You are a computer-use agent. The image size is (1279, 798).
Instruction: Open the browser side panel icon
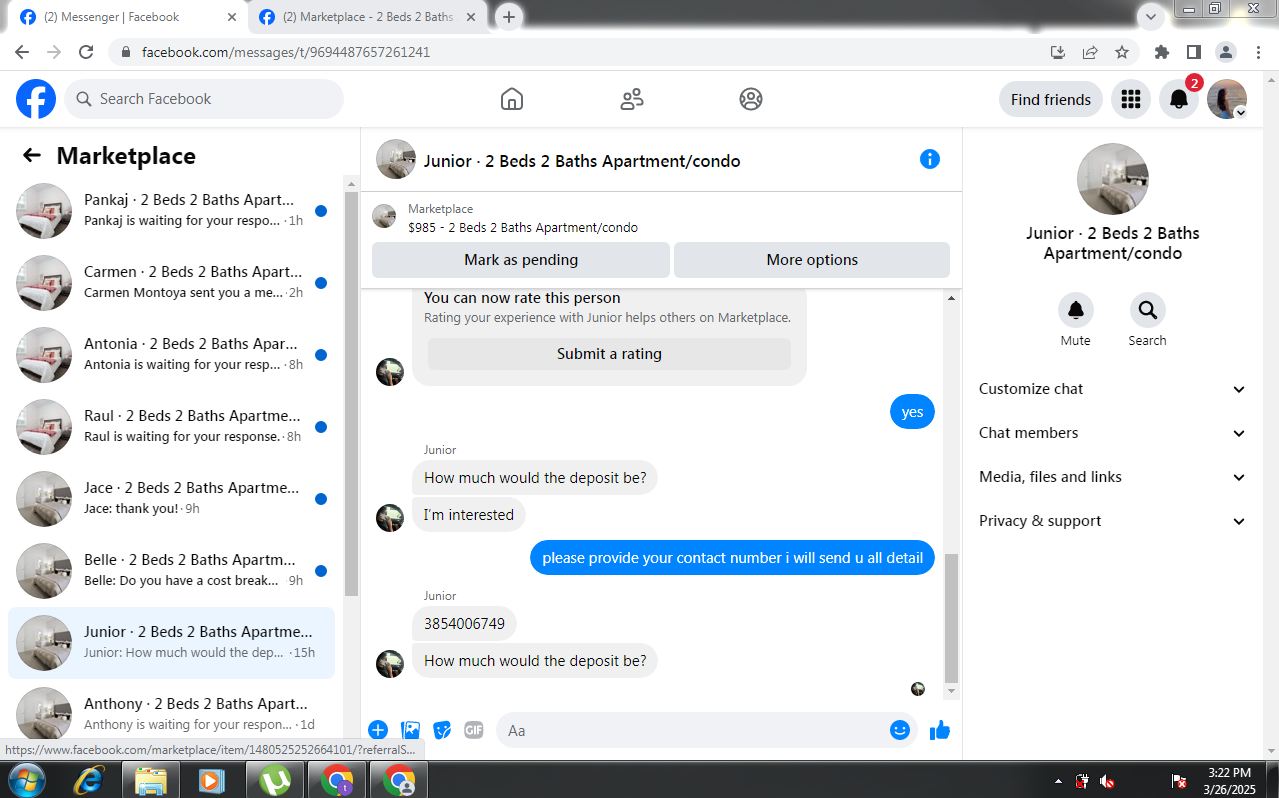1194,52
